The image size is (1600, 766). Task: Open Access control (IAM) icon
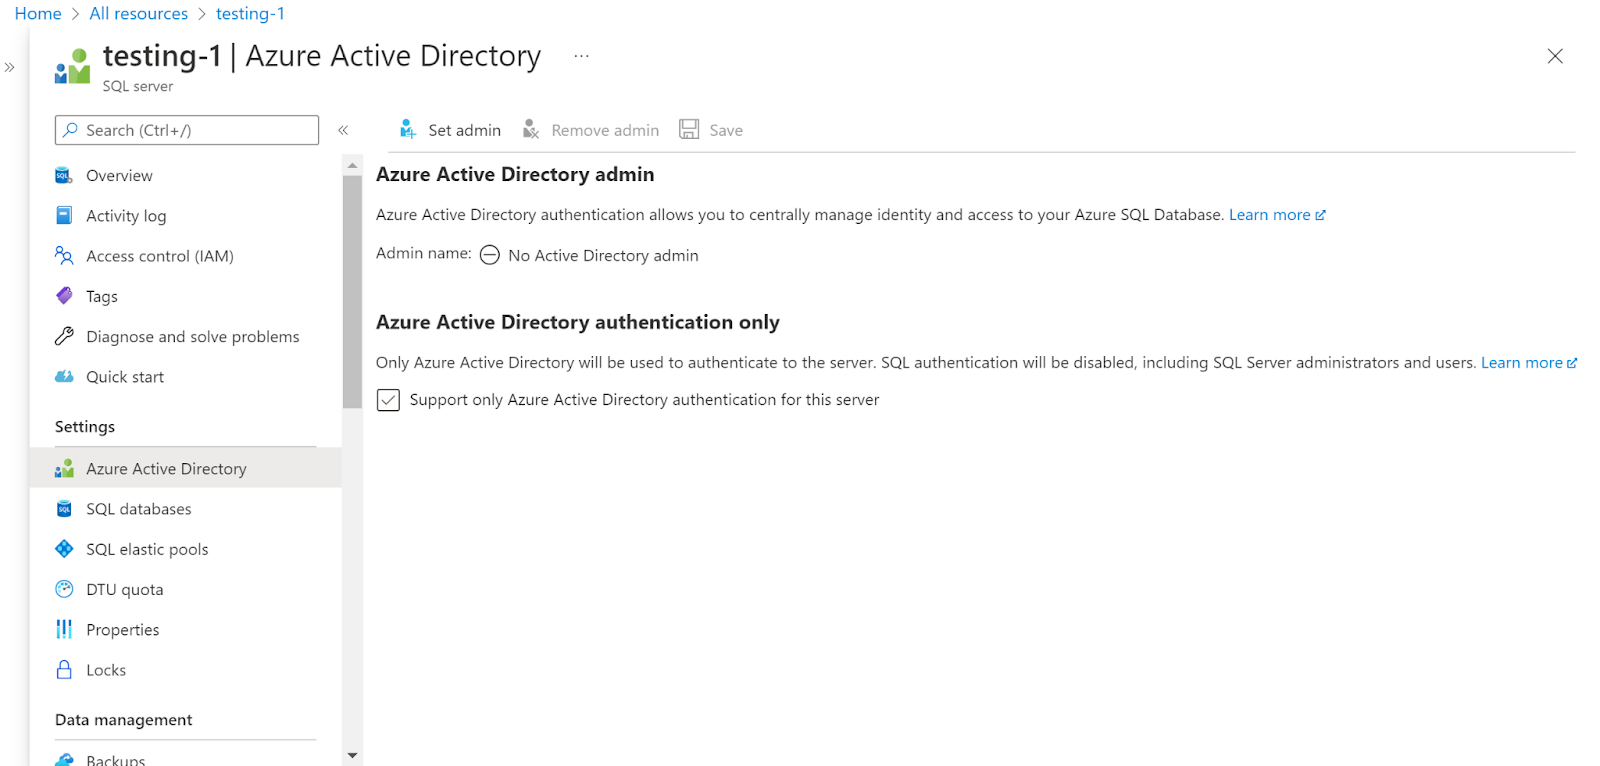pyautogui.click(x=64, y=256)
